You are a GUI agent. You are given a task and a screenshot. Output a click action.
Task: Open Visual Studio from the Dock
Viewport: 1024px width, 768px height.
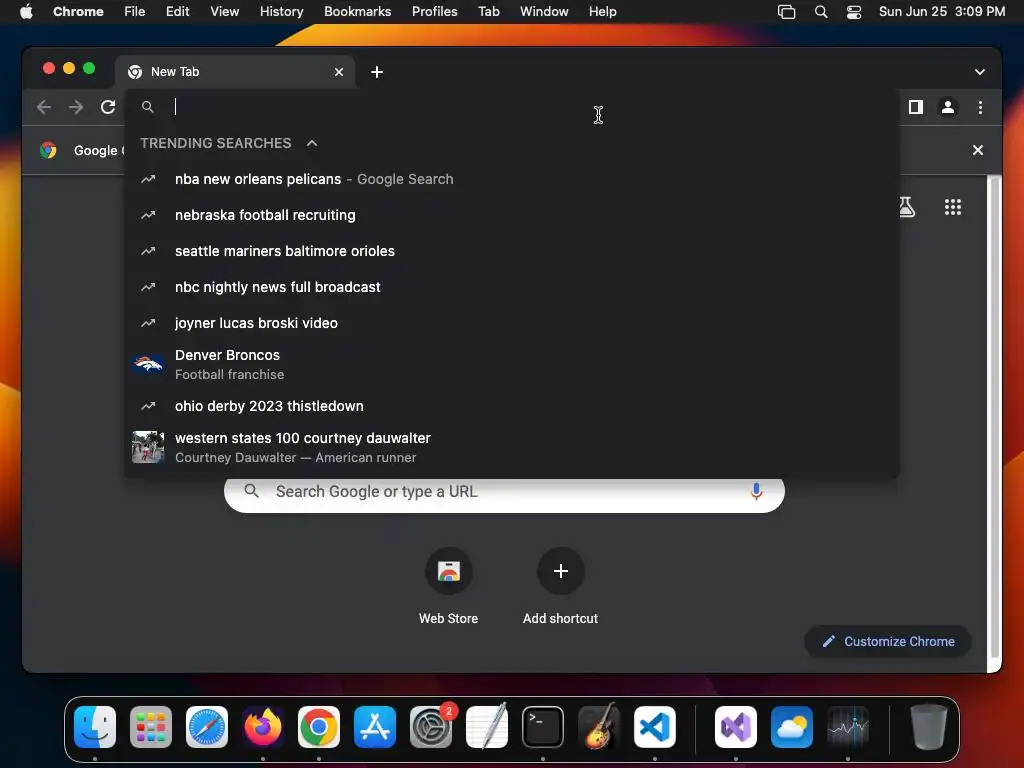coord(736,726)
